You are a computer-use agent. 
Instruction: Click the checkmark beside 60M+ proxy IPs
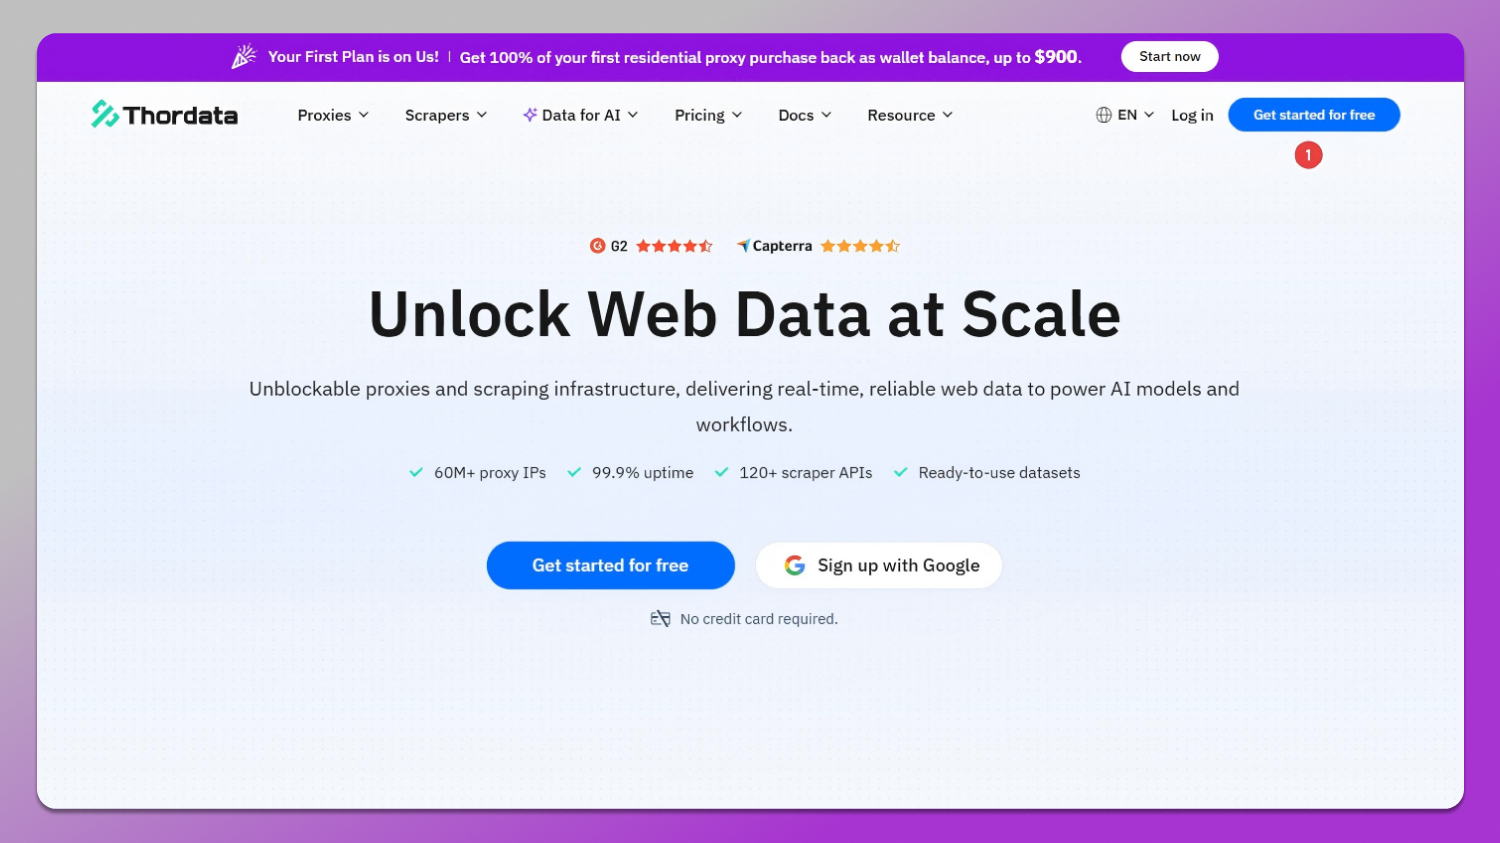(416, 472)
